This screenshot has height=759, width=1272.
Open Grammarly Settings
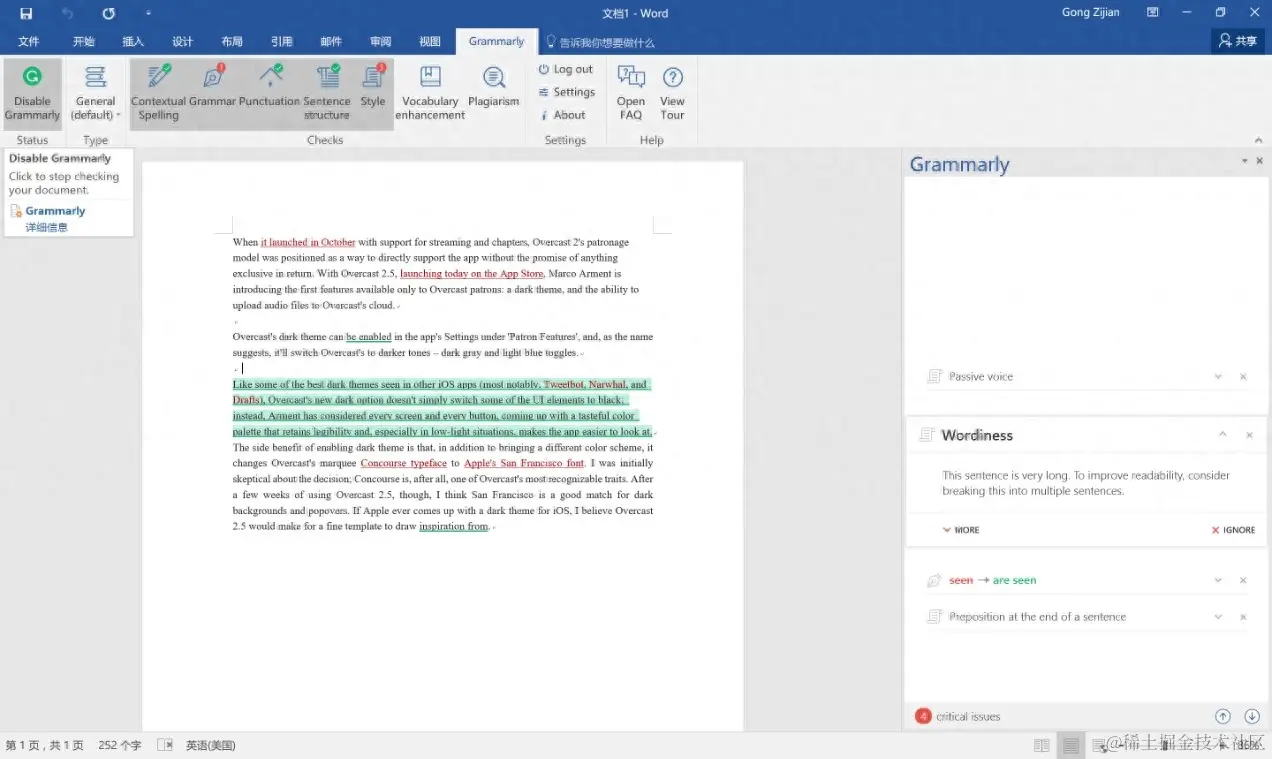coord(567,92)
